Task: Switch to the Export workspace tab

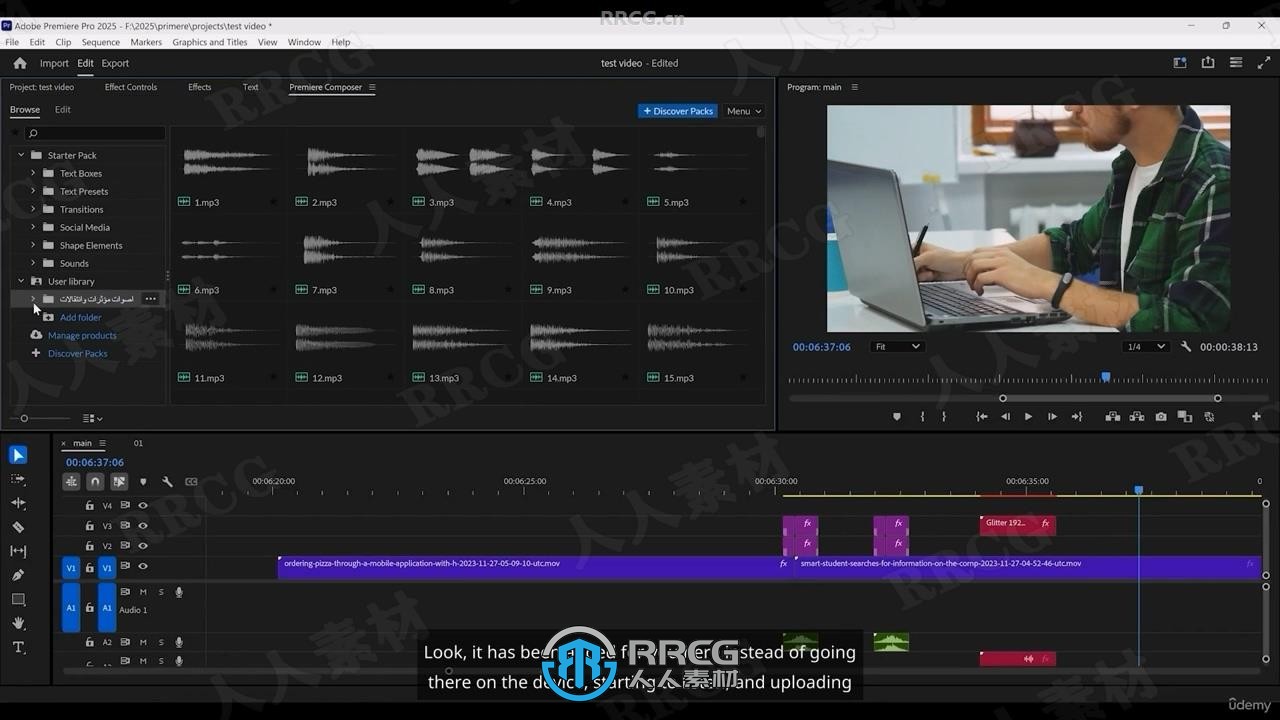Action: pyautogui.click(x=115, y=63)
